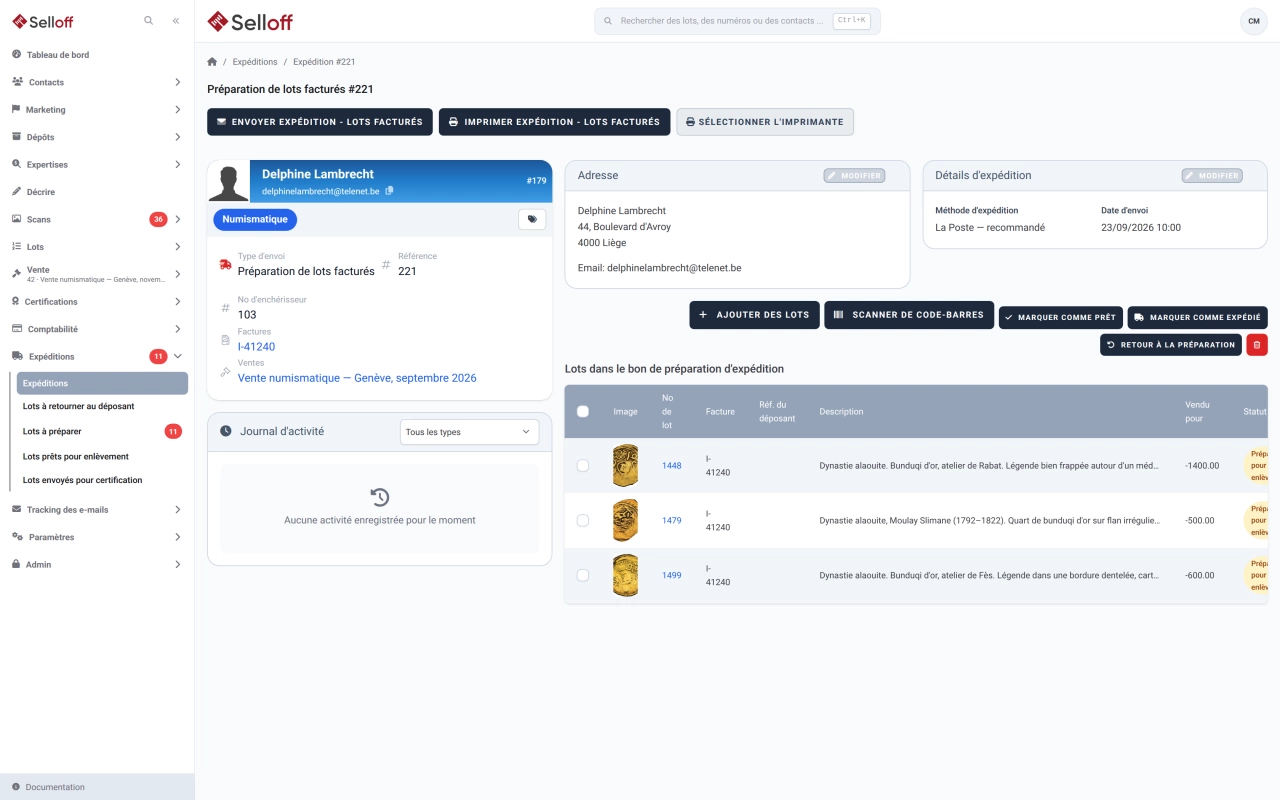Click the home icon in the breadcrumb

(212, 62)
